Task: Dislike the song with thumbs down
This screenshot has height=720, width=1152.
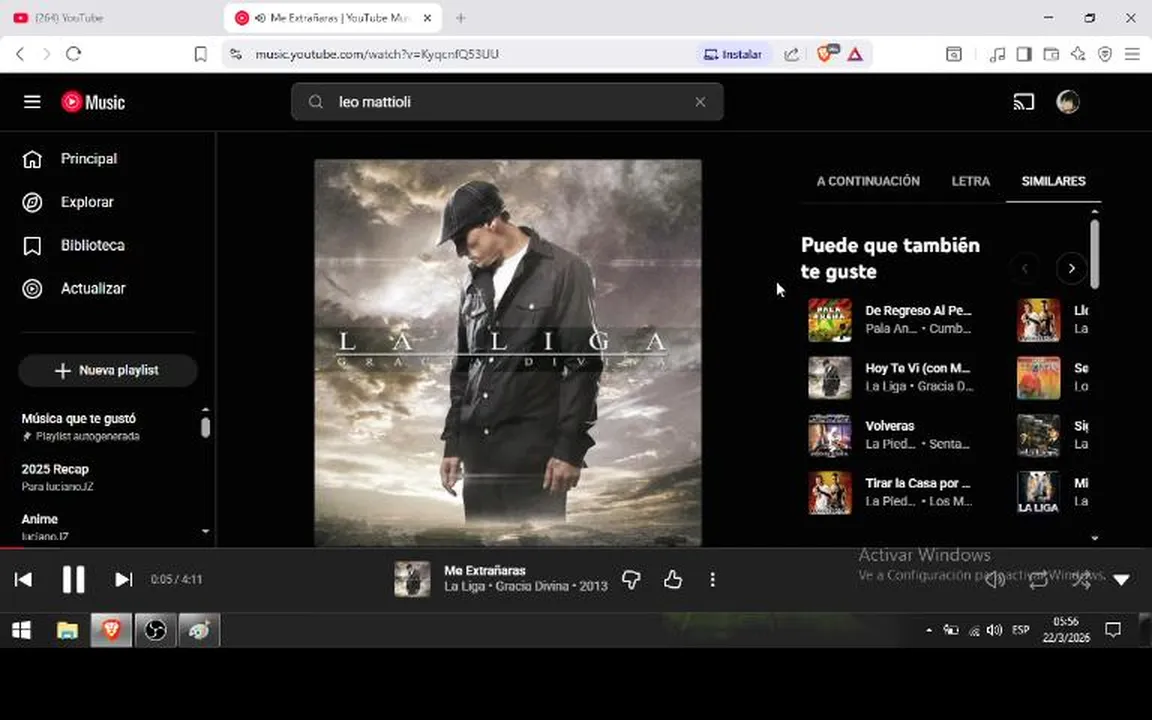Action: click(x=631, y=580)
